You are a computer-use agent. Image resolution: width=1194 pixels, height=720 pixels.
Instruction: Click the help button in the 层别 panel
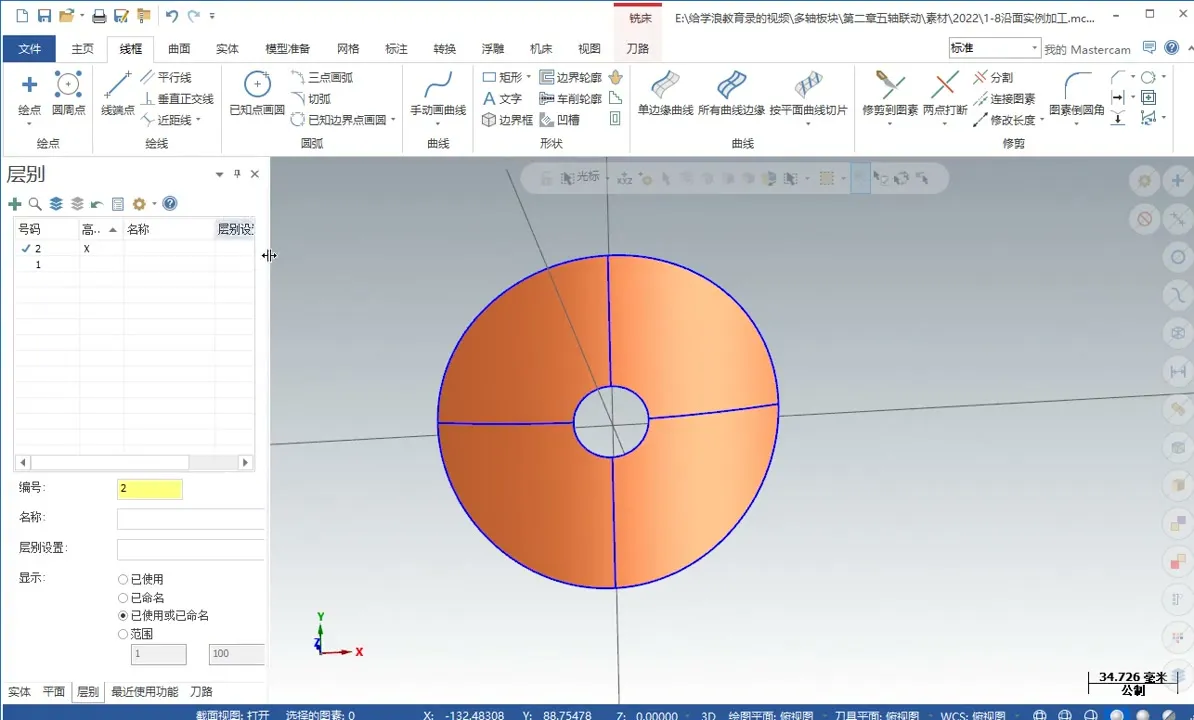point(170,204)
